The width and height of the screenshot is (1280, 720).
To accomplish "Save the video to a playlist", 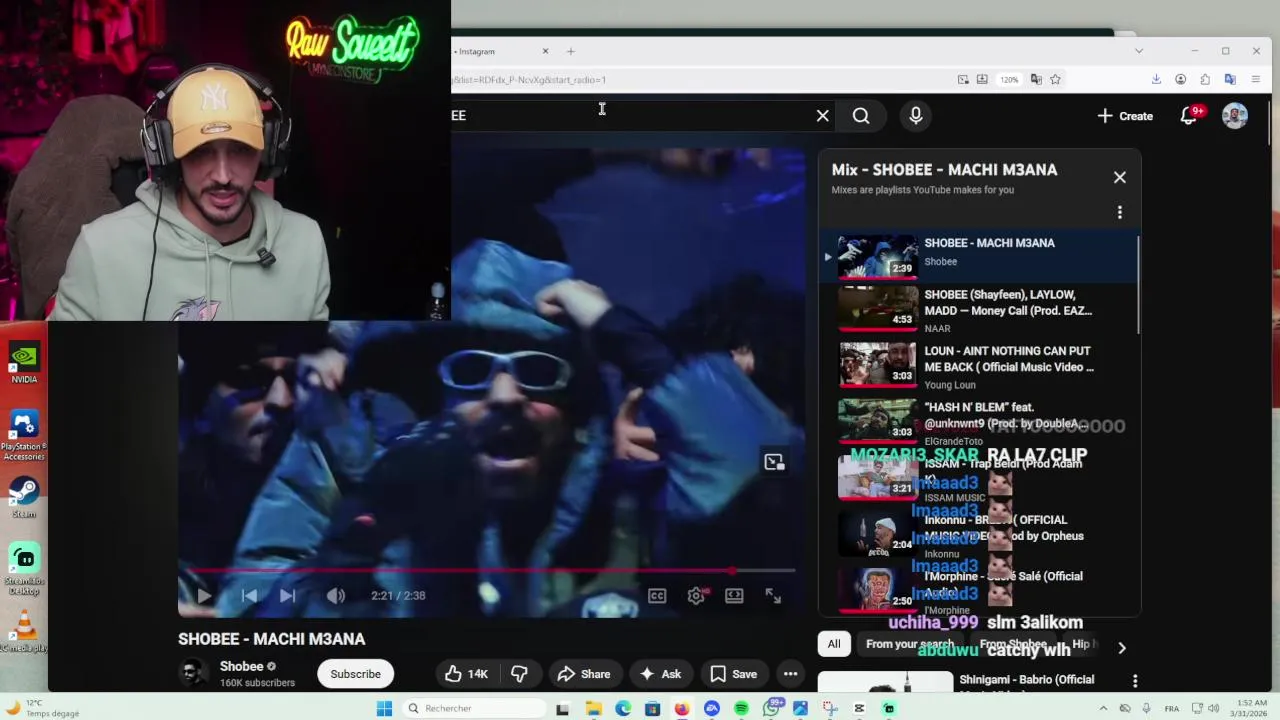I will 734,674.
